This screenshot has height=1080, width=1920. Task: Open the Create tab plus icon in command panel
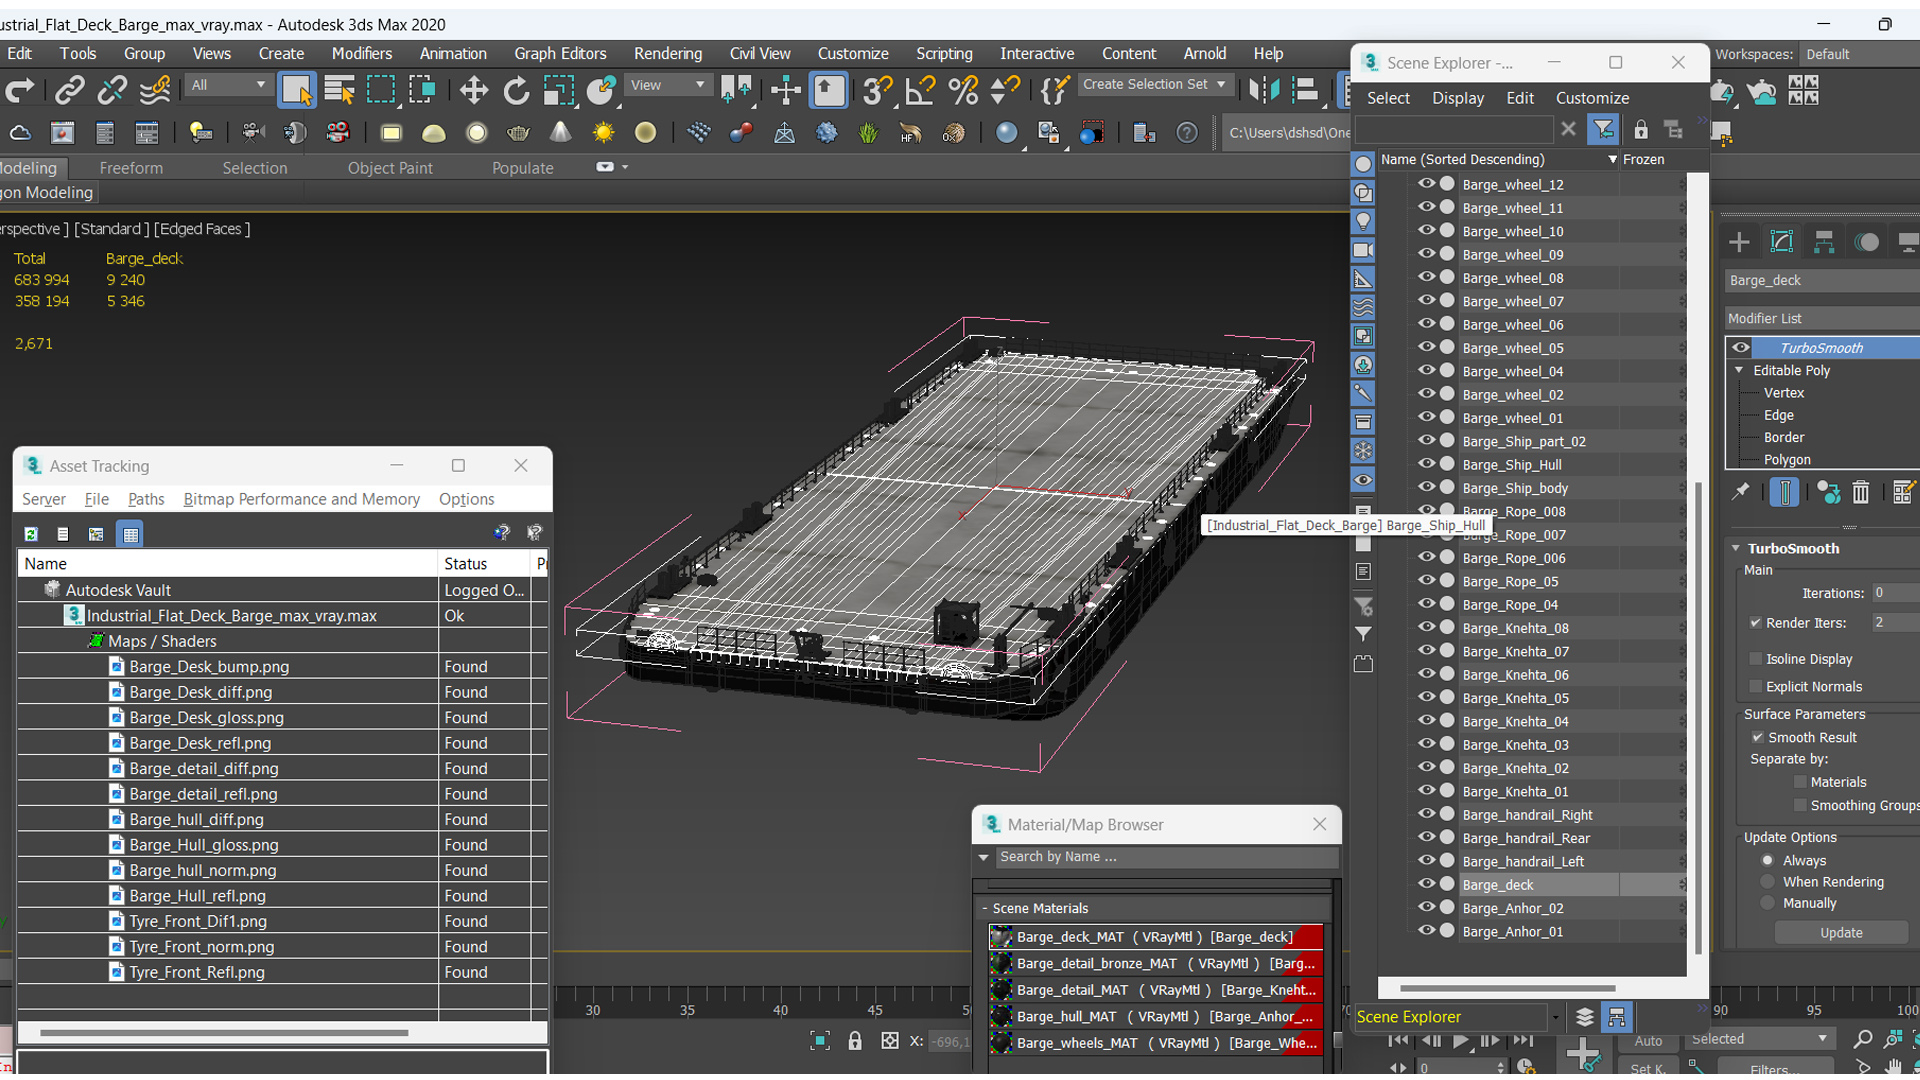pyautogui.click(x=1739, y=242)
